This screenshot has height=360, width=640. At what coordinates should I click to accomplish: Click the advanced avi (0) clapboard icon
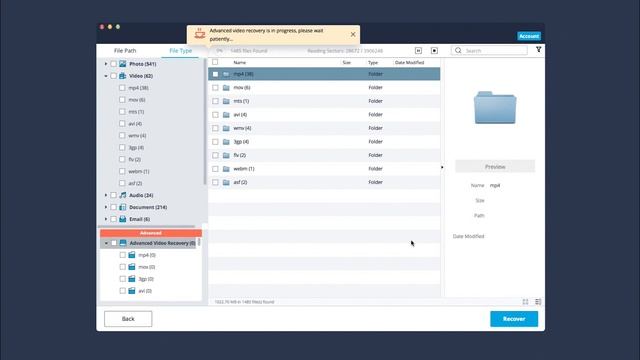(x=132, y=291)
